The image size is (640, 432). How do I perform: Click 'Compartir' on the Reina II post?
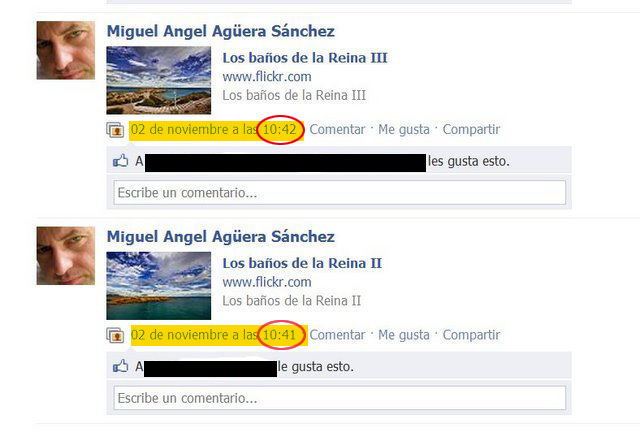point(471,335)
